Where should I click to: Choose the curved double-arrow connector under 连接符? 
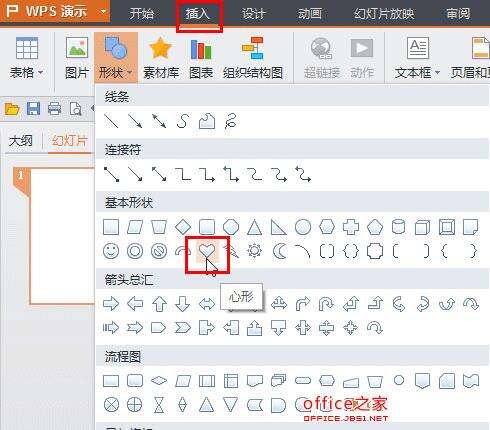tap(303, 174)
